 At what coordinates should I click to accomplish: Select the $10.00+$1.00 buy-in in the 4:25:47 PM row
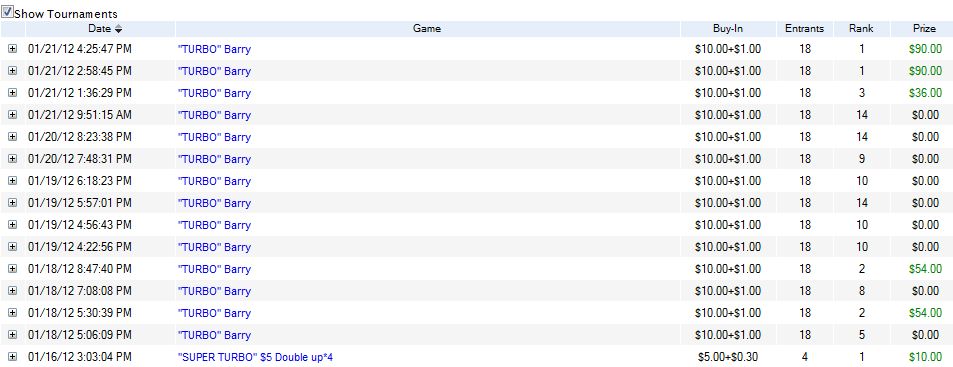[728, 49]
